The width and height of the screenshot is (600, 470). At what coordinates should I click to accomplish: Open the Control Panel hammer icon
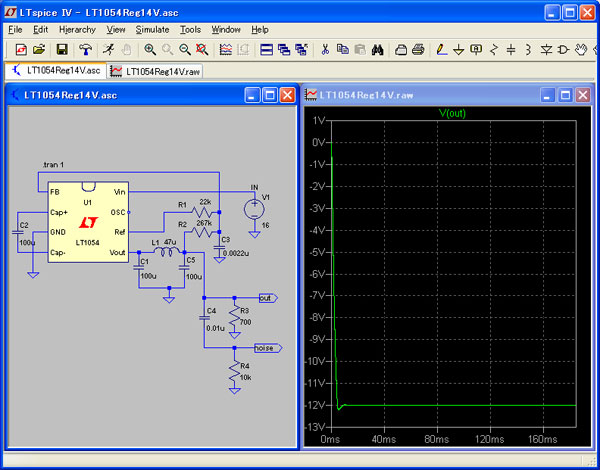pos(85,49)
